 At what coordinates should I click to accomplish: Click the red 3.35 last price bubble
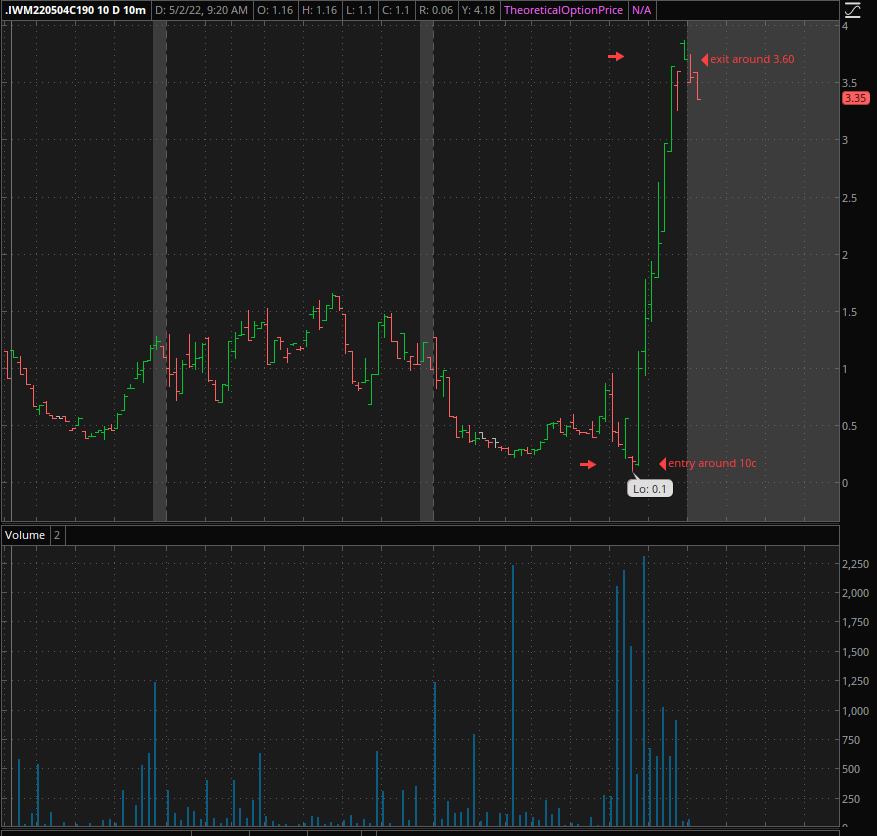point(855,98)
